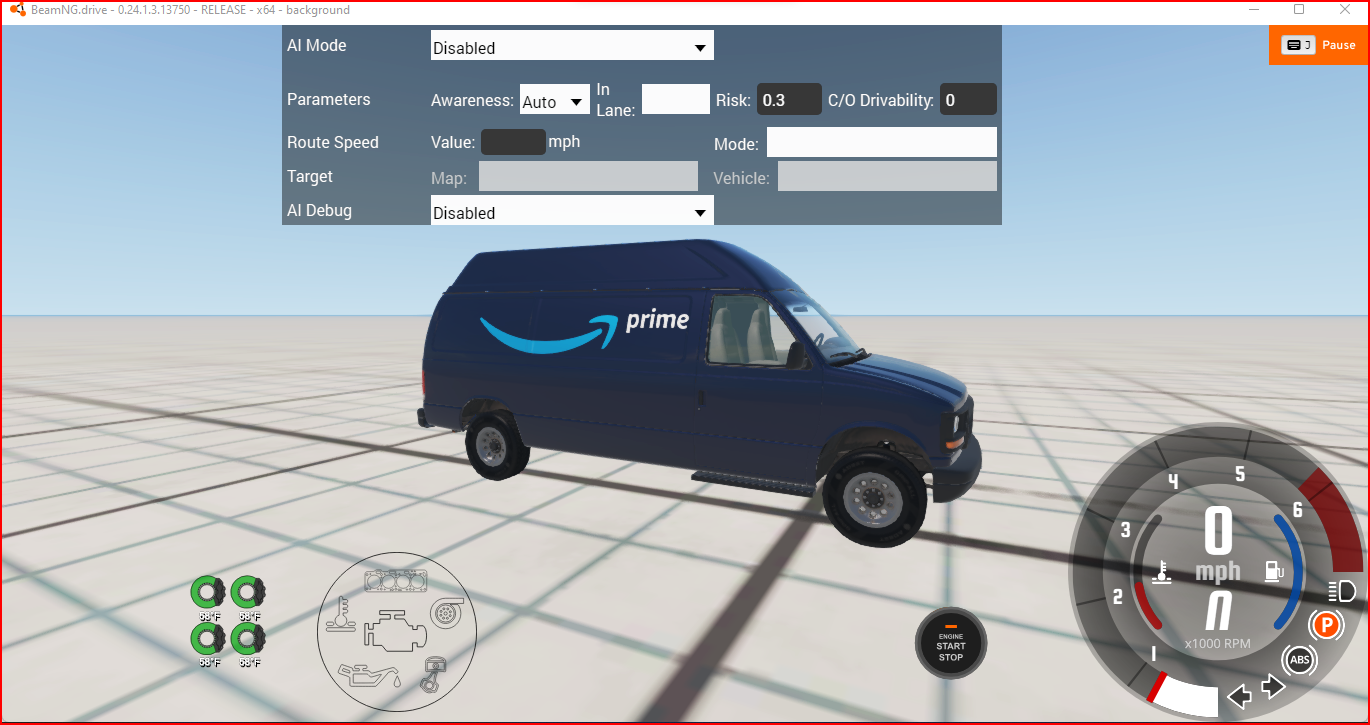Viewport: 1370px width, 725px height.
Task: Click the Route Speed value field
Action: coord(514,142)
